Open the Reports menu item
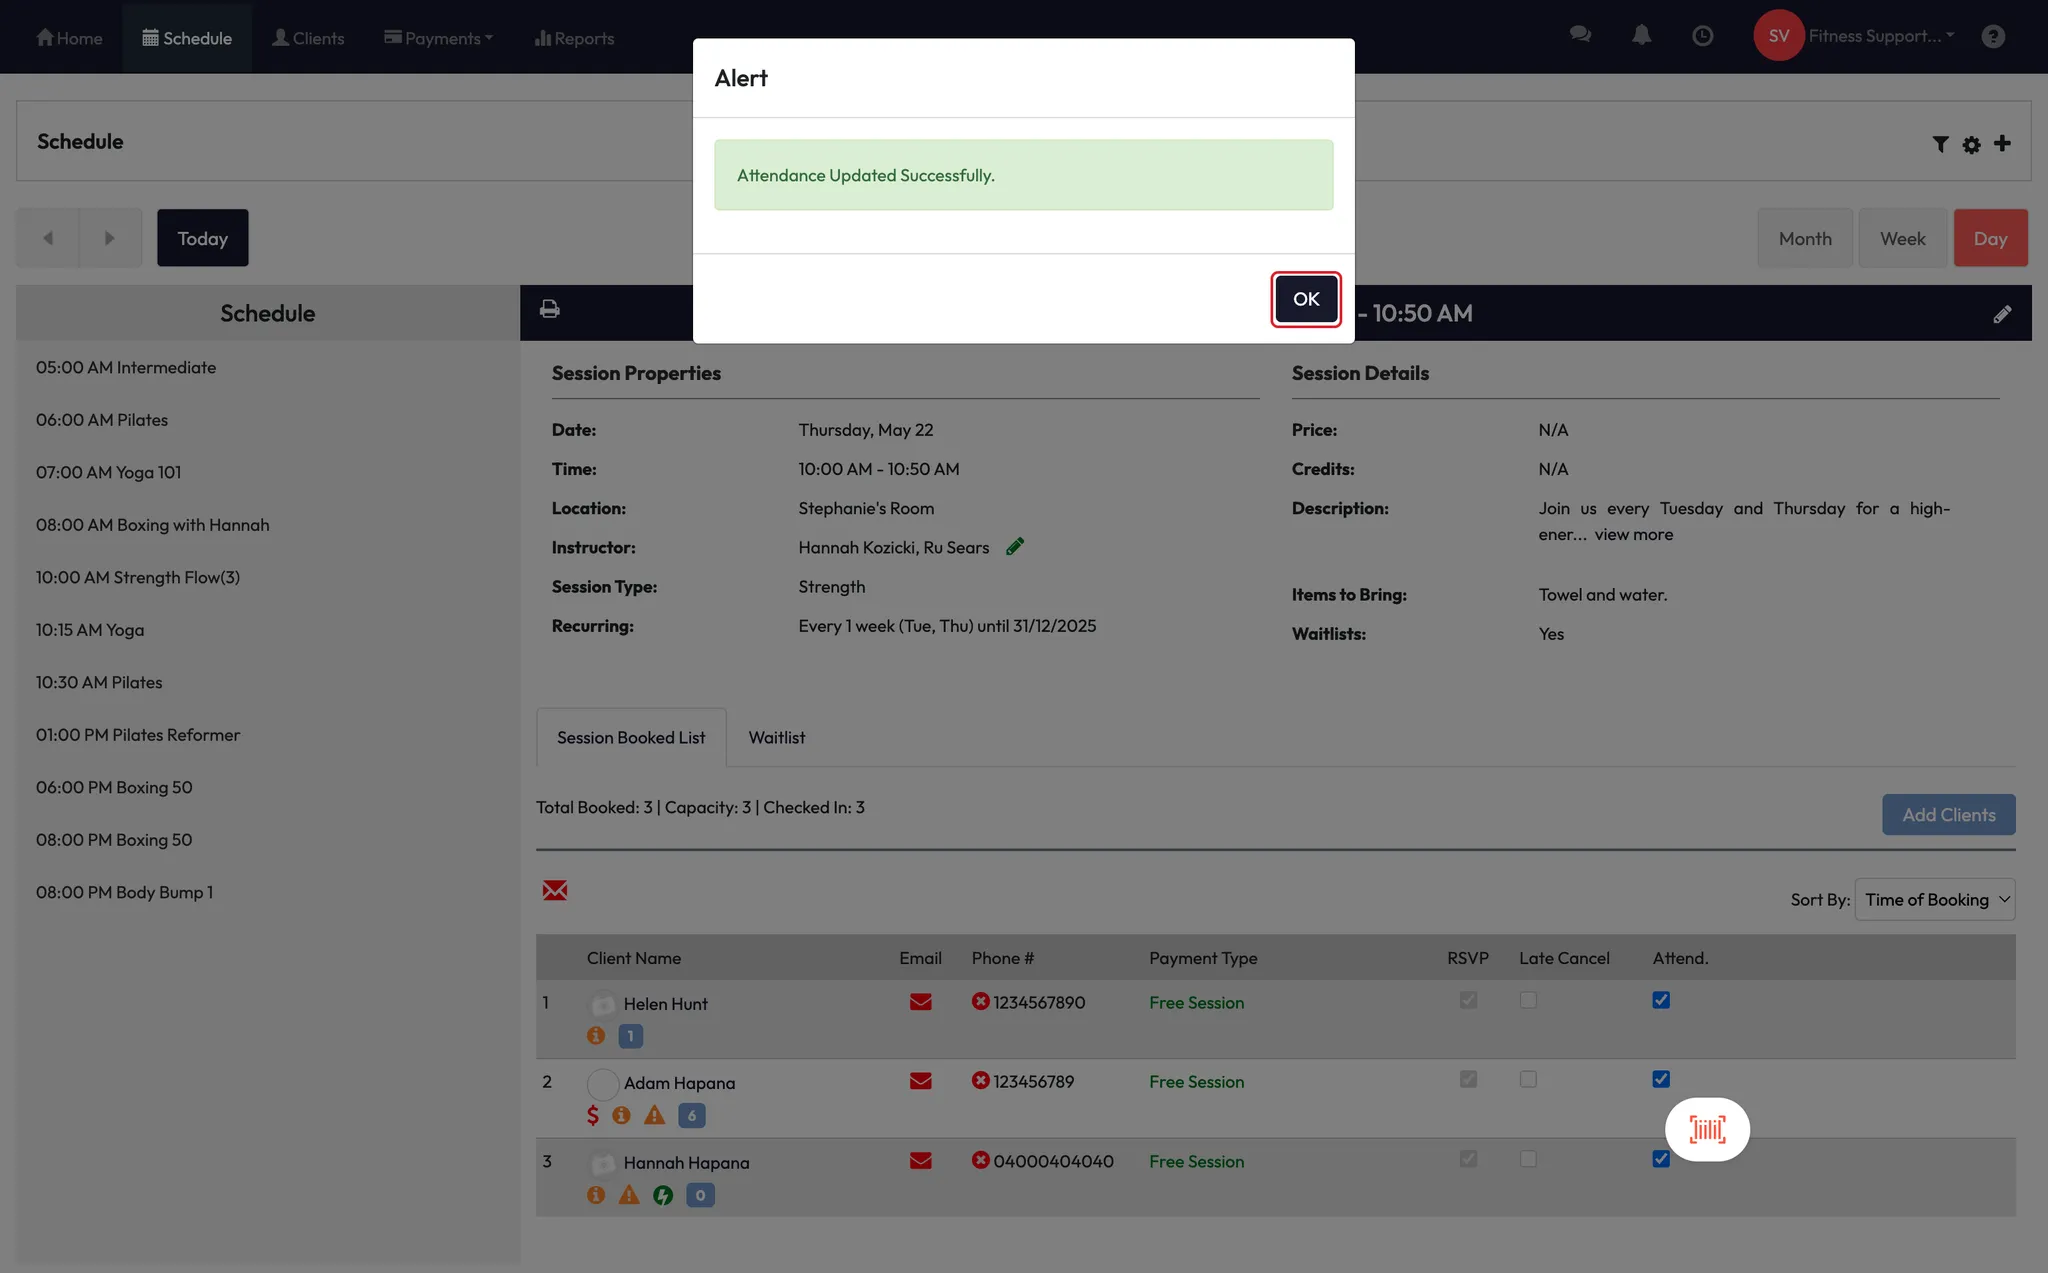The image size is (2048, 1273). point(574,38)
